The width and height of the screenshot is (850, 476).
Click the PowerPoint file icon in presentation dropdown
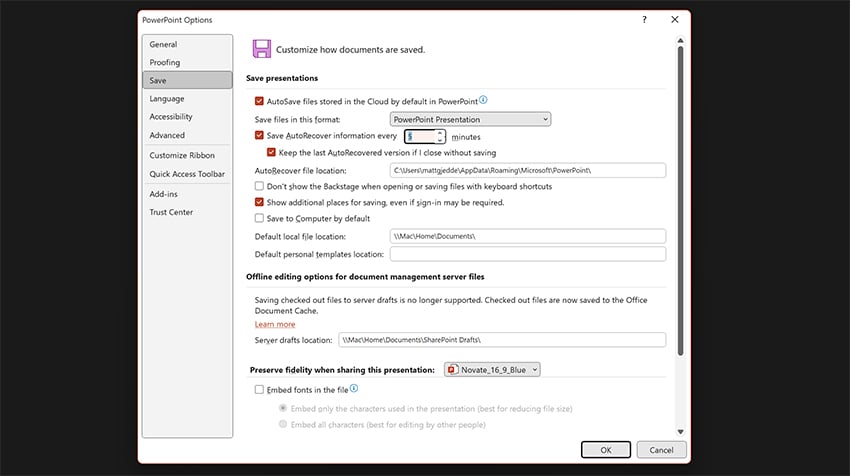coord(453,370)
